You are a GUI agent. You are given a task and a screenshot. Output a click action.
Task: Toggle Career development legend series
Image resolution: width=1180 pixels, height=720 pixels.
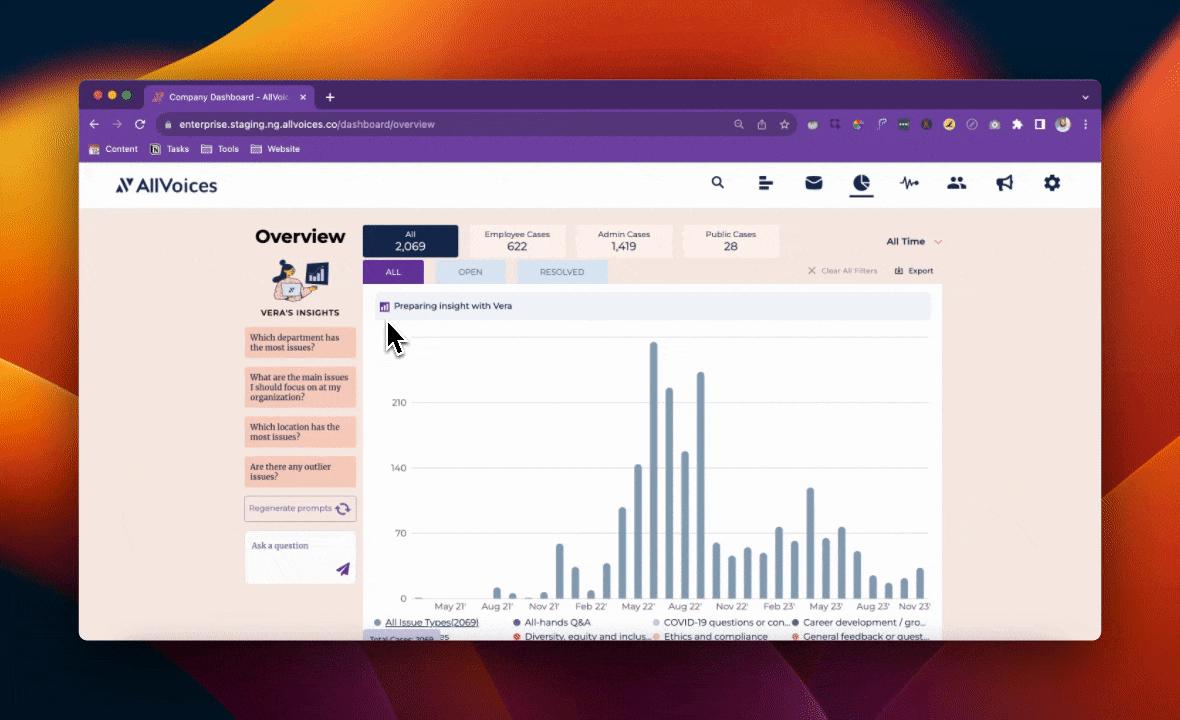[x=859, y=622]
